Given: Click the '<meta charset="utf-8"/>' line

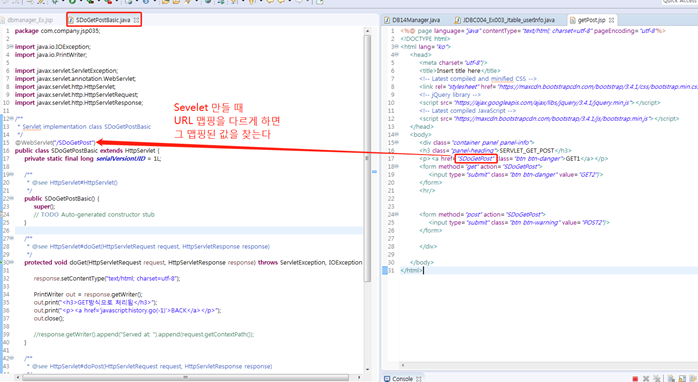Looking at the screenshot, I should coord(453,63).
